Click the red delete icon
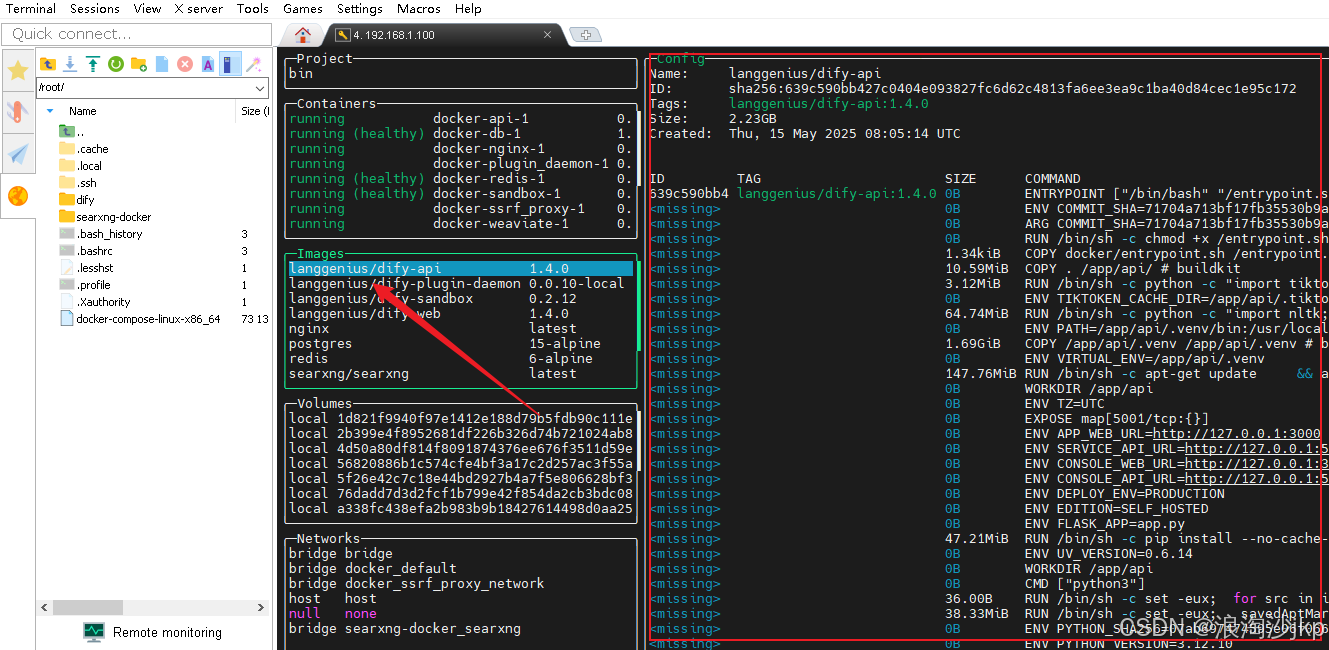1329x650 pixels. point(185,64)
